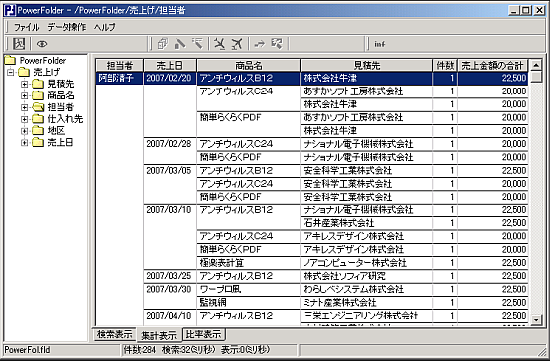
Task: Select the 2007/03/05 date cell
Action: [x=170, y=171]
